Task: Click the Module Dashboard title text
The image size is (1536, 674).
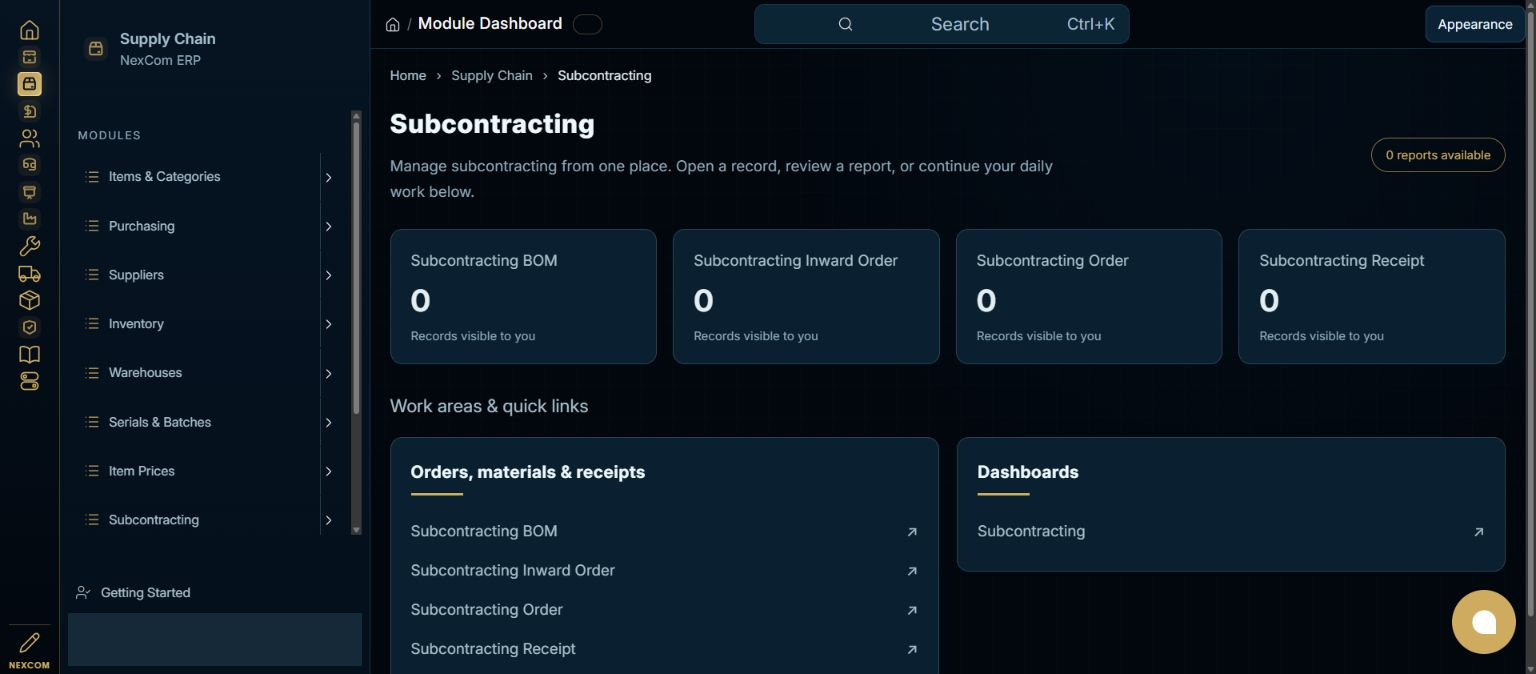Action: (490, 24)
